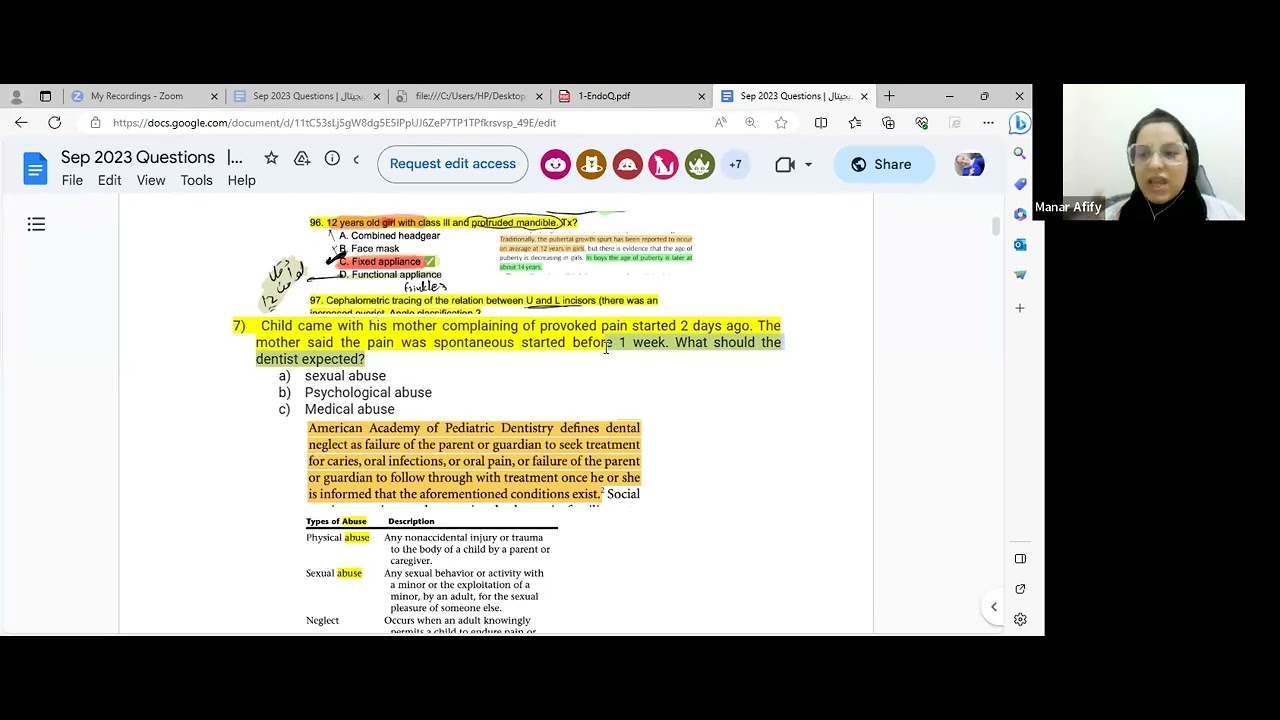
Task: Open the sidebar Search tool
Action: click(x=1020, y=153)
